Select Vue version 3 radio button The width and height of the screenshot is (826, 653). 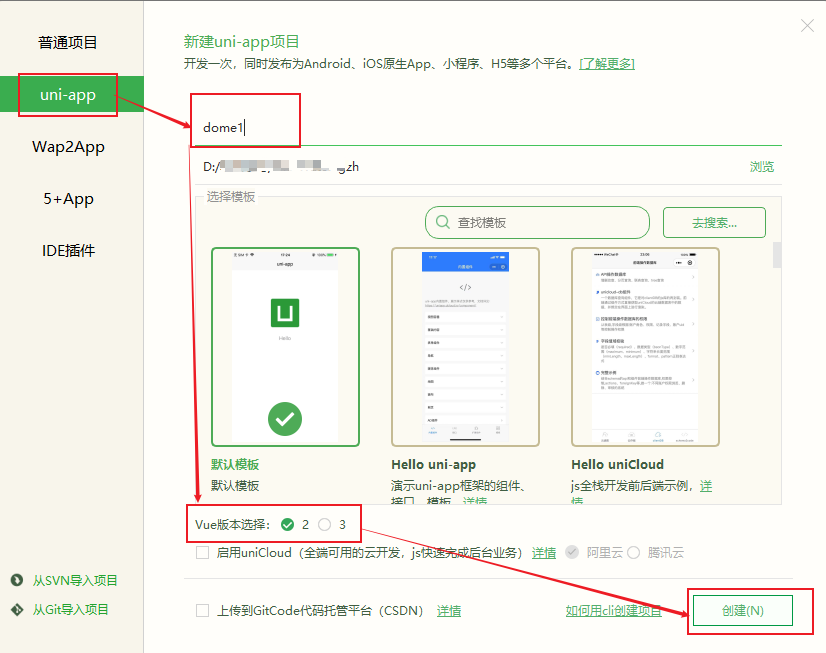[x=324, y=525]
